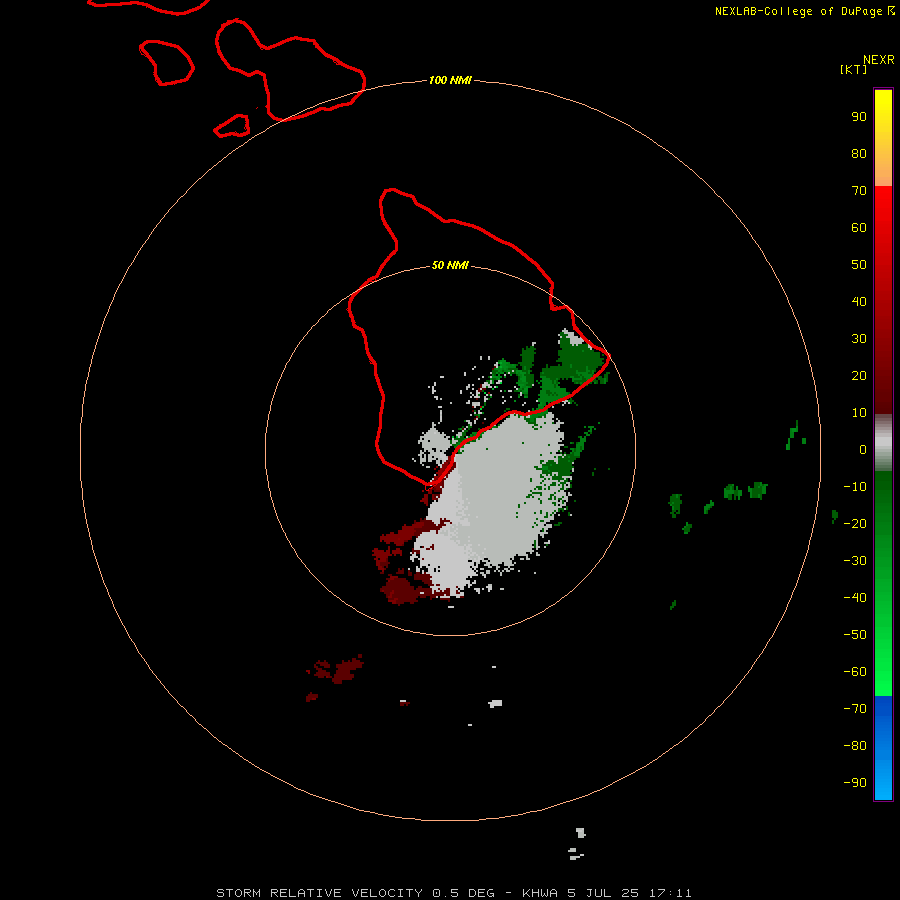
Task: Click the positive 50 scale label
Action: point(859,265)
